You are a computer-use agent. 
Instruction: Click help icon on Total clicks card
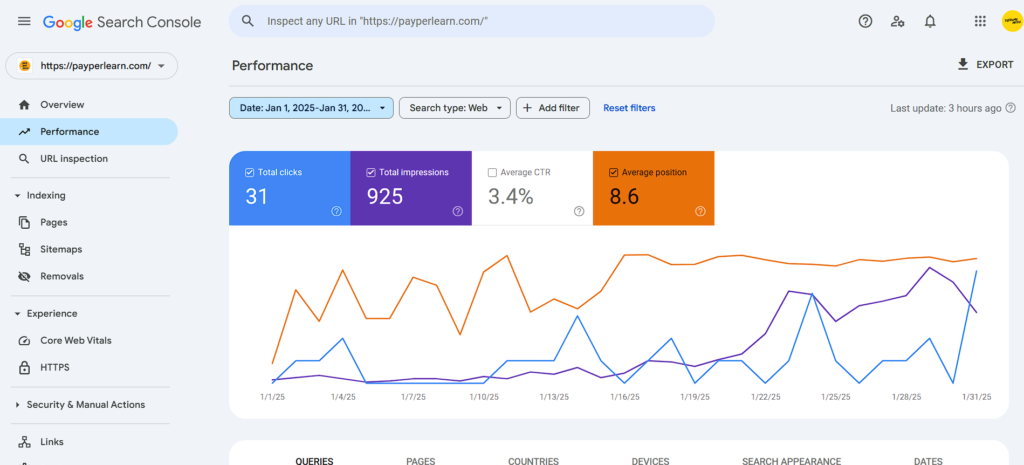pos(336,211)
